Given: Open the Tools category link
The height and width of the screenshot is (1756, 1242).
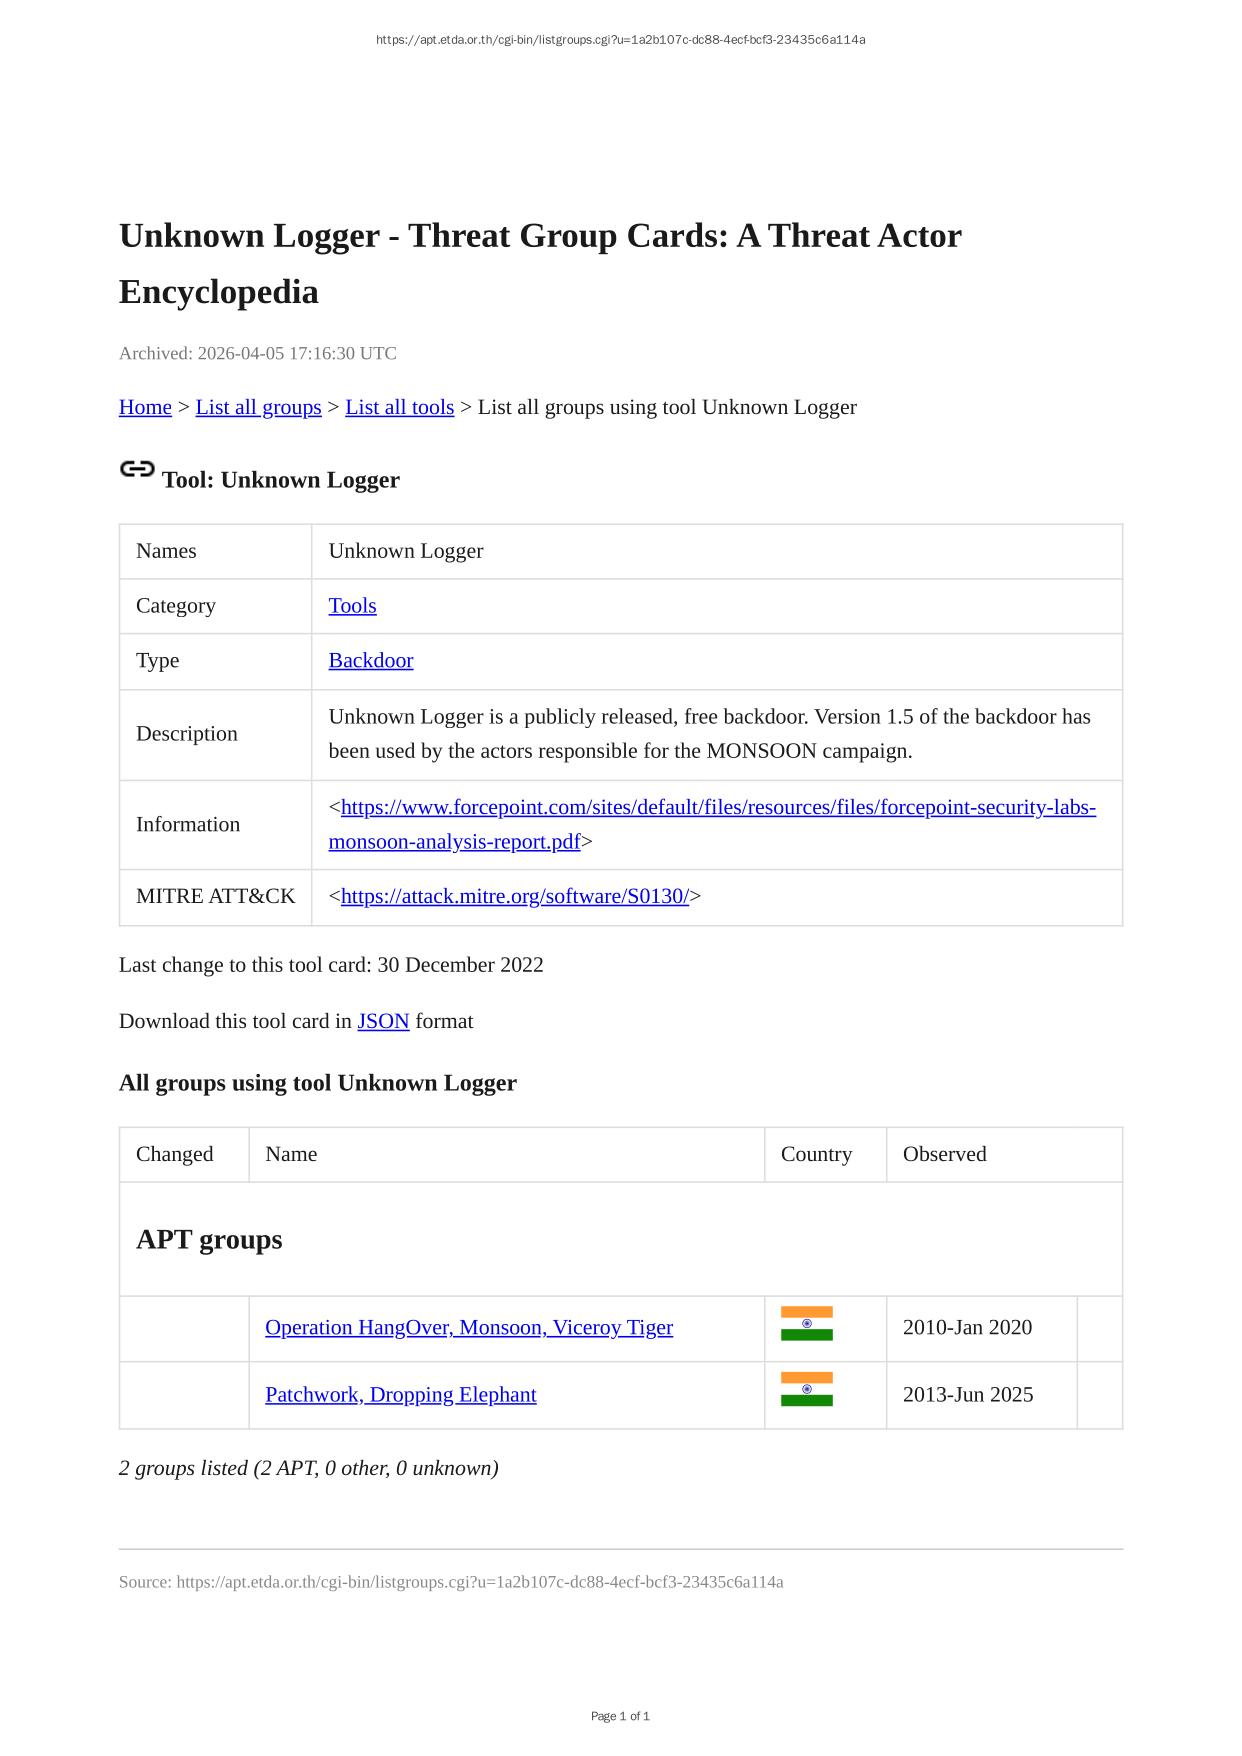Looking at the screenshot, I should [352, 606].
